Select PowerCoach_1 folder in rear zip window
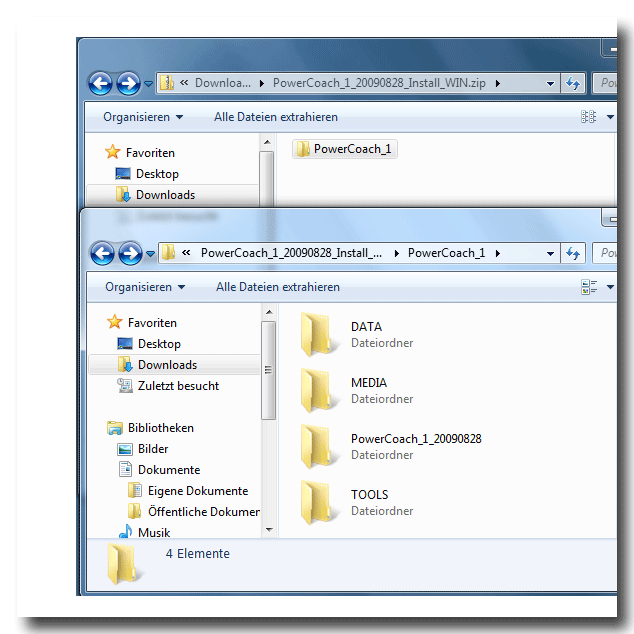The image size is (634, 634). pyautogui.click(x=345, y=149)
